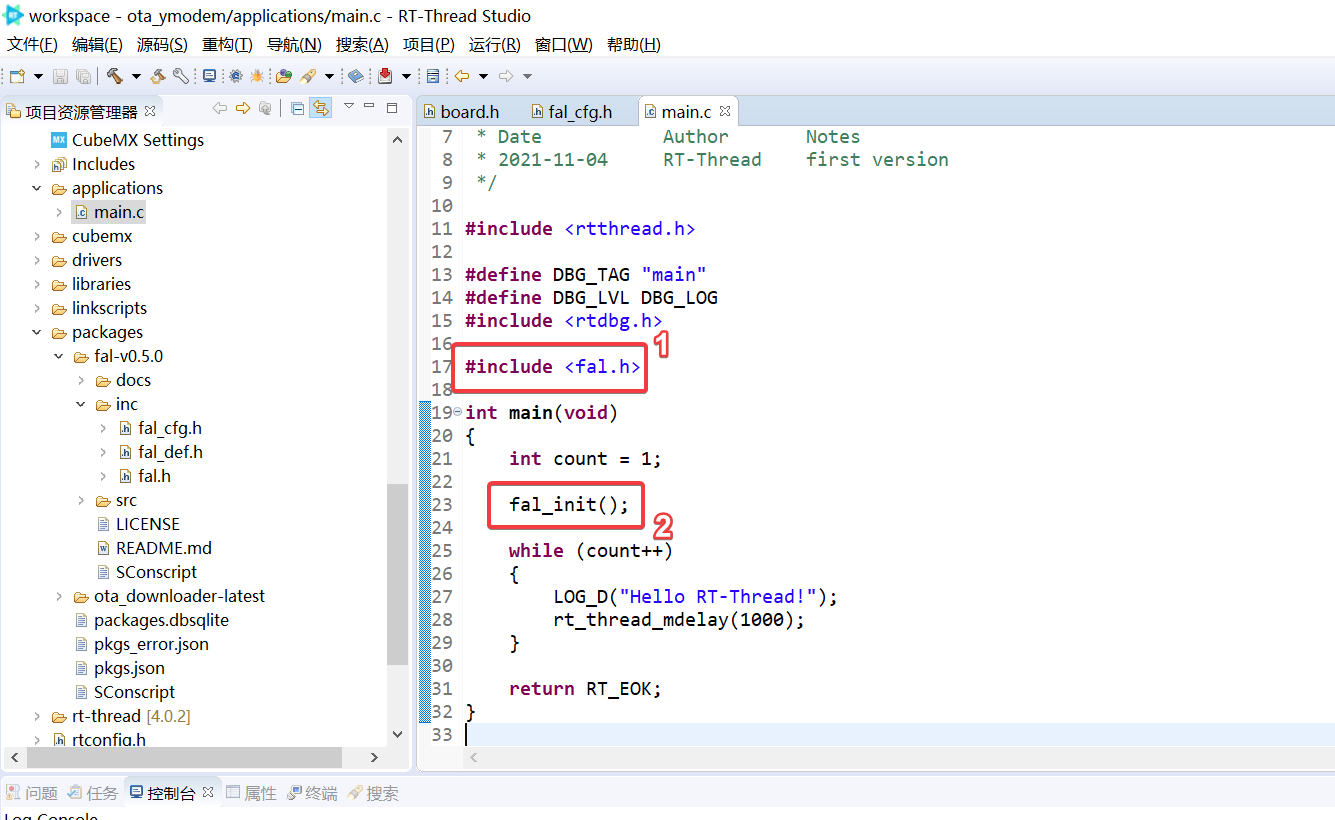Viewport: 1335px width, 820px height.
Task: Open the explorer panel view menu triangle
Action: click(x=349, y=105)
